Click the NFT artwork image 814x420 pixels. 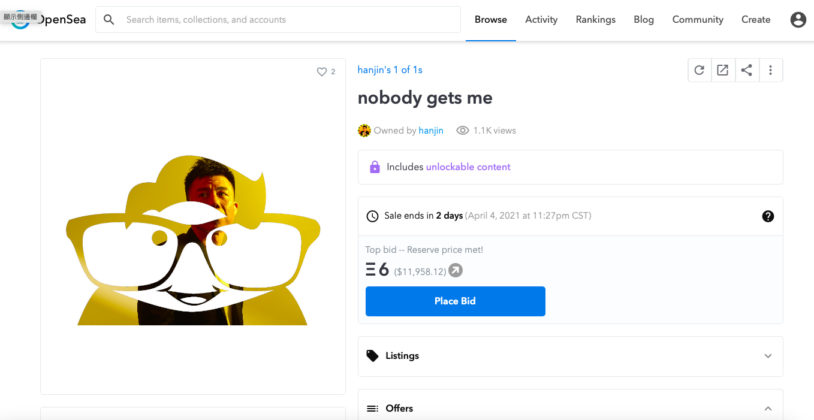click(193, 240)
